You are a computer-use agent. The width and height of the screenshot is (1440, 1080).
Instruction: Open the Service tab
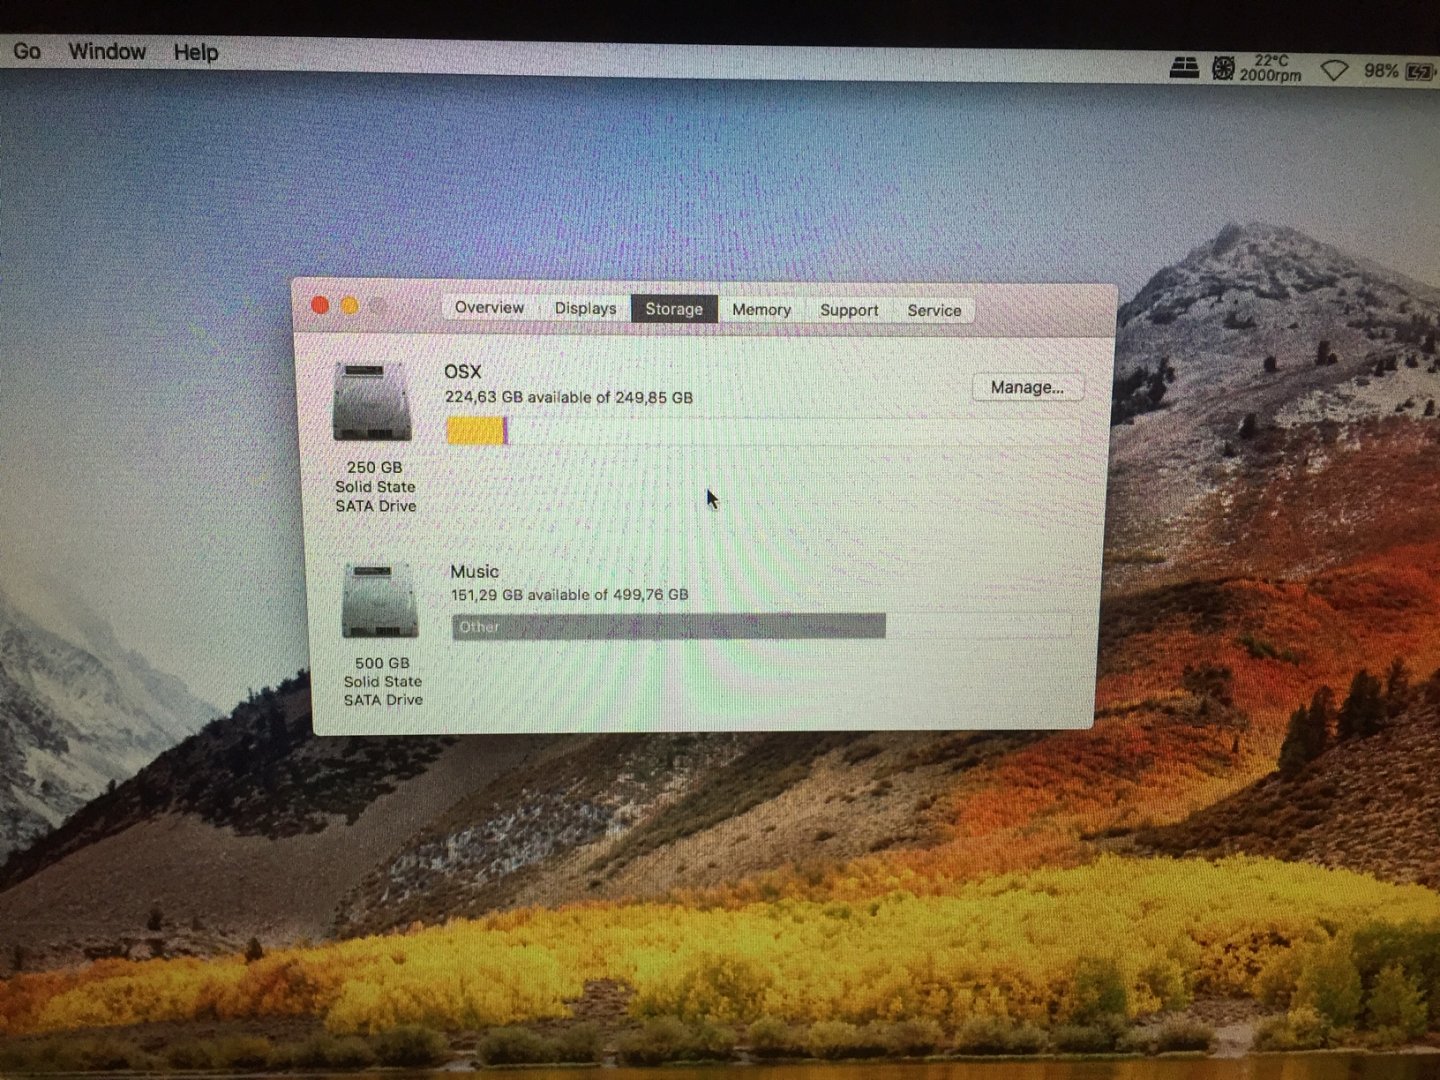pos(934,311)
